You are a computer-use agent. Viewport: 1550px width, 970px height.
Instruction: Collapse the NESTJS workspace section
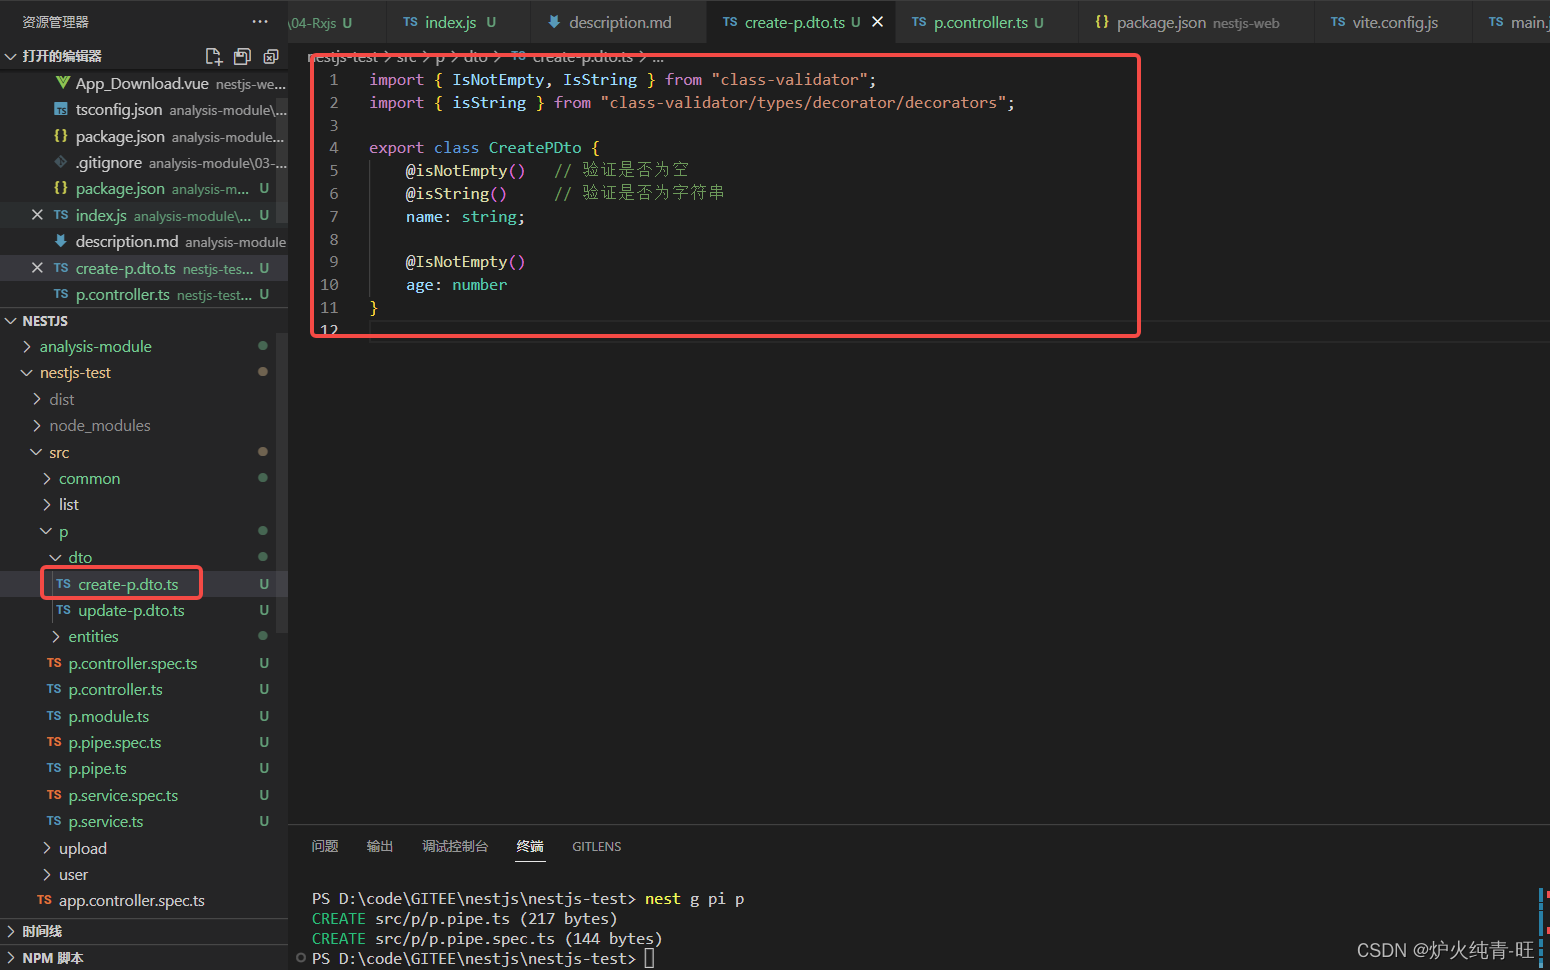click(11, 320)
